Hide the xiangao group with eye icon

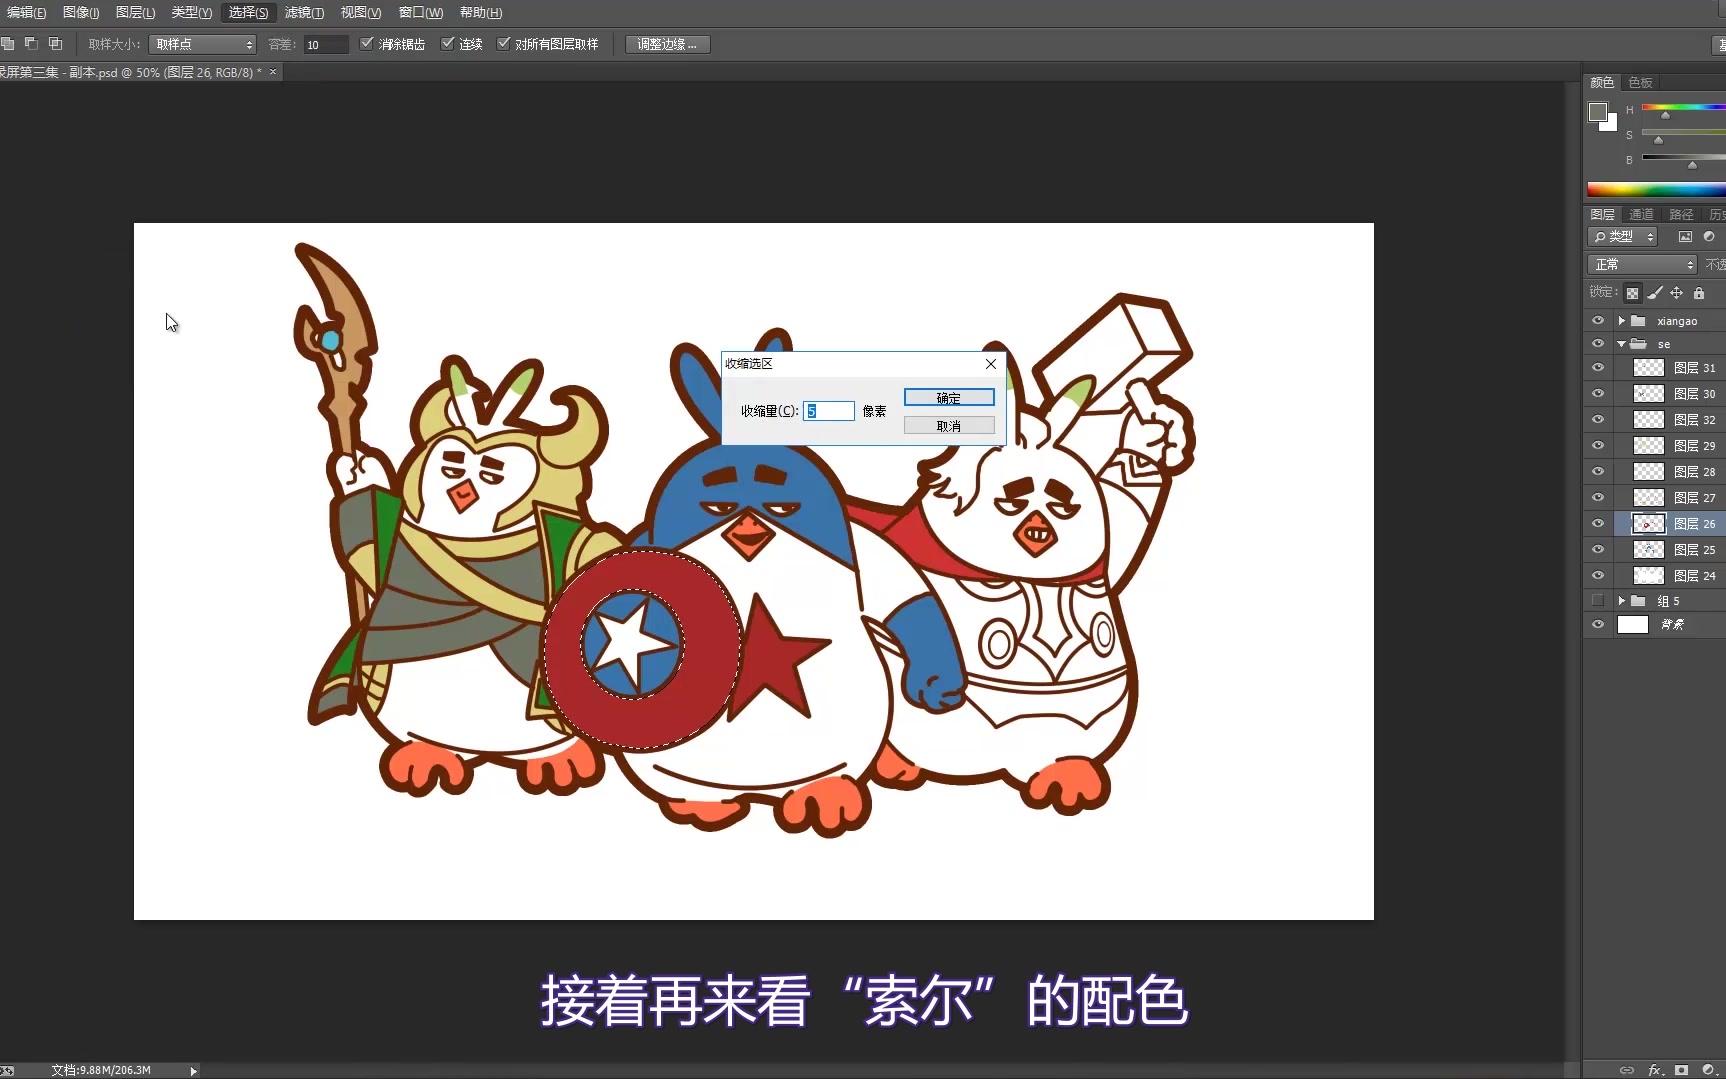[1598, 321]
